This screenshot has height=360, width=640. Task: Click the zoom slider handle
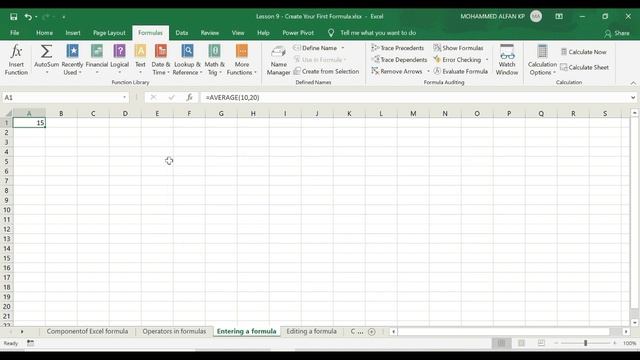(x=585, y=343)
